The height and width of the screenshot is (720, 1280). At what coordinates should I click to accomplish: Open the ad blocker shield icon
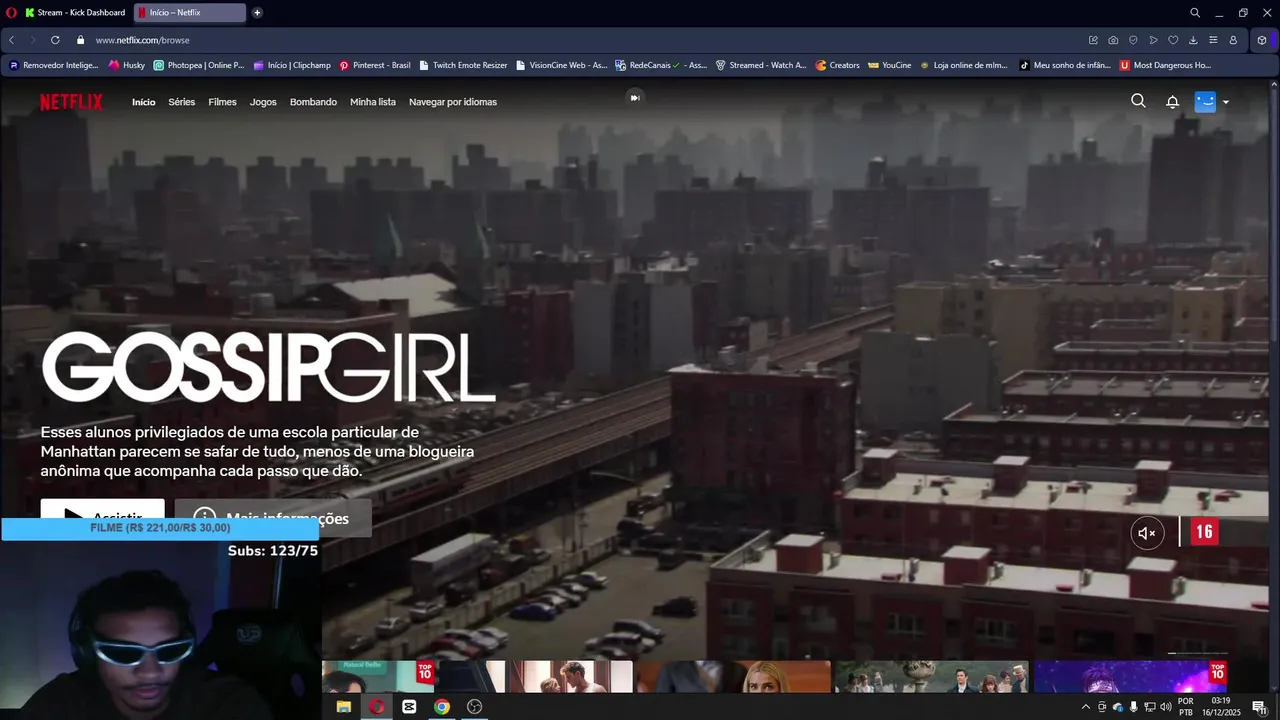point(1133,40)
